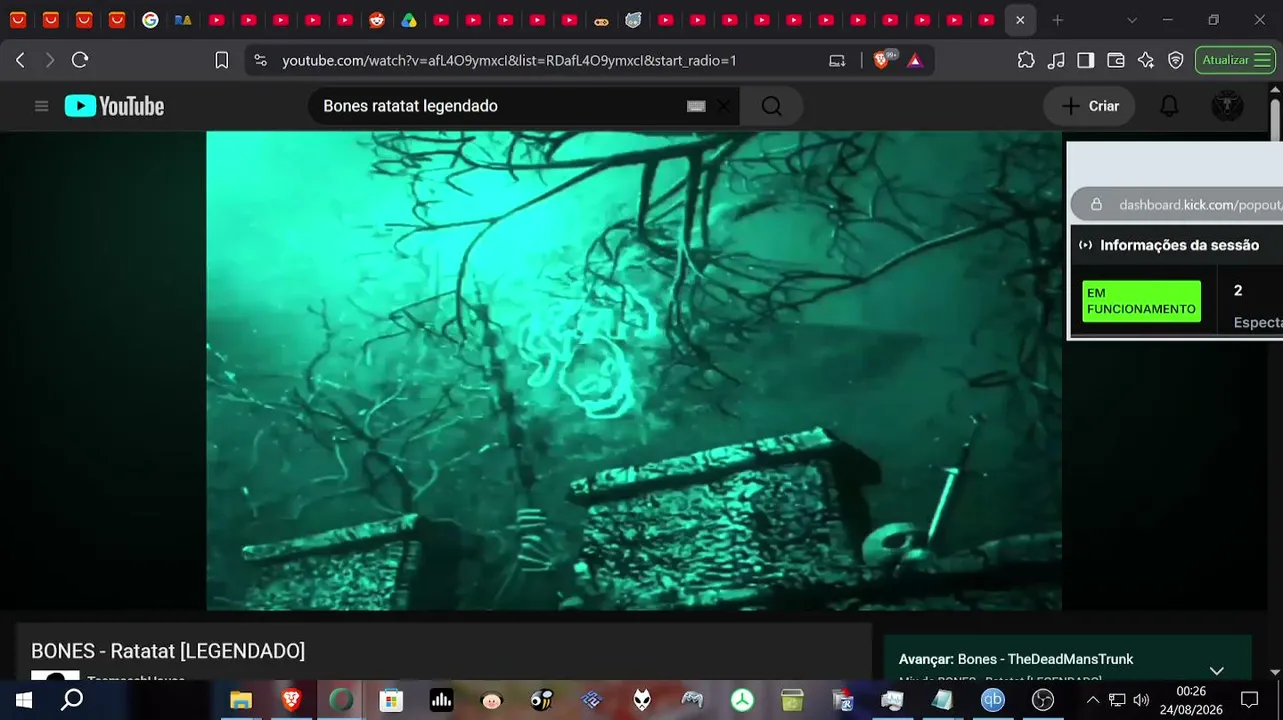The width and height of the screenshot is (1283, 720).
Task: Open Microsoft Store from the taskbar
Action: pos(391,700)
